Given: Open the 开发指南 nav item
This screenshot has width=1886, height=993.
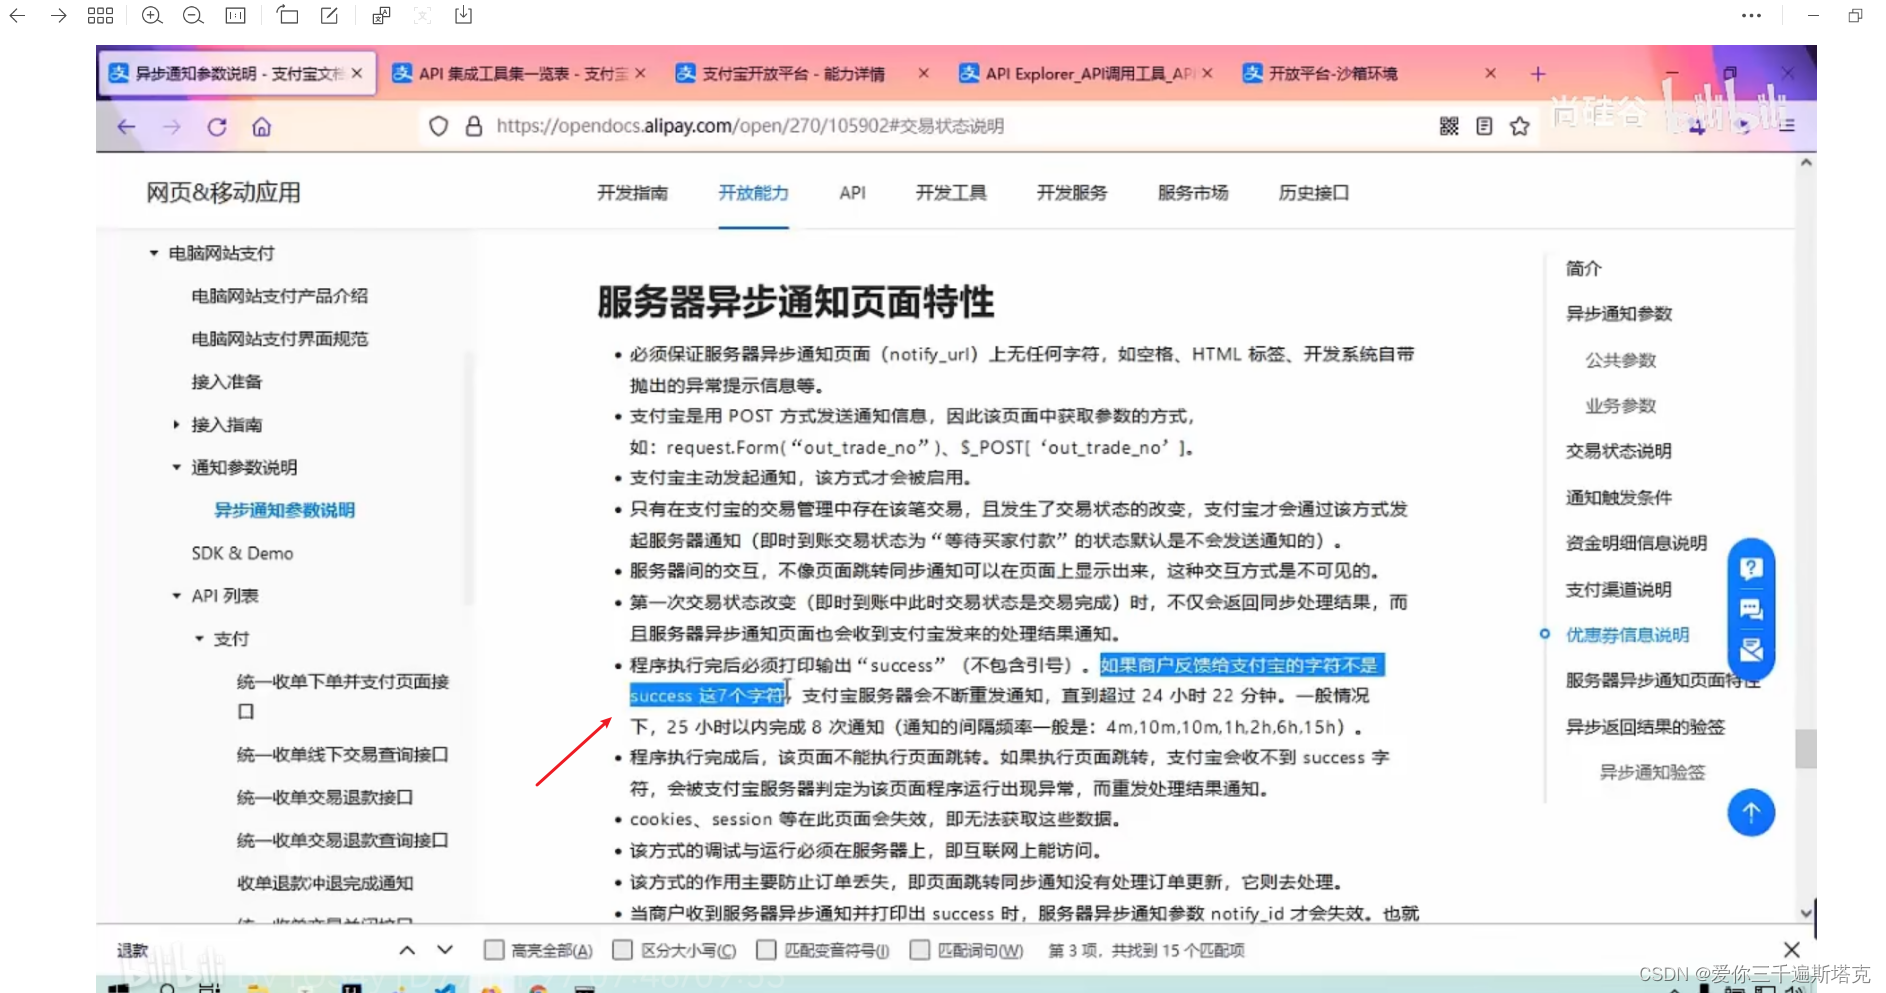Looking at the screenshot, I should click(x=632, y=193).
